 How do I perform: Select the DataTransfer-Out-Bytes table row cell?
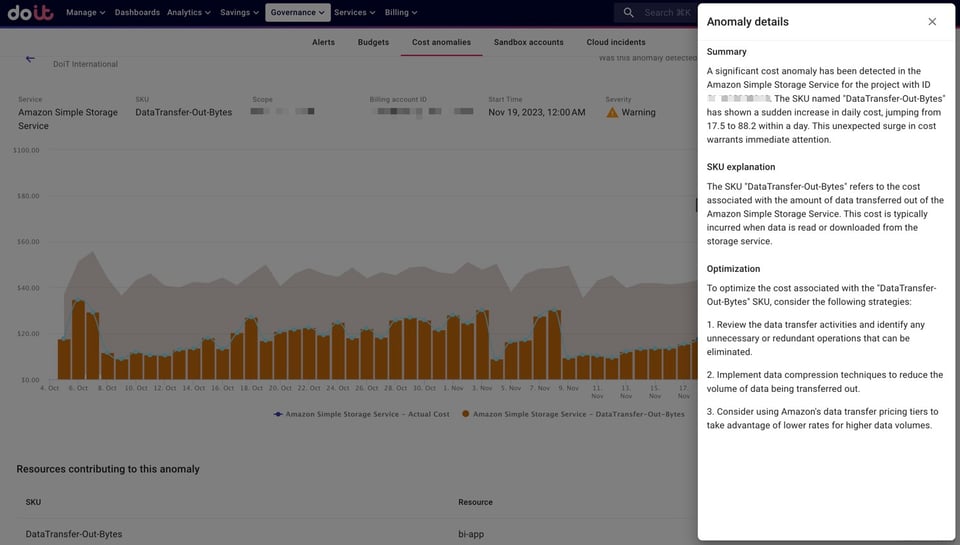click(x=74, y=534)
